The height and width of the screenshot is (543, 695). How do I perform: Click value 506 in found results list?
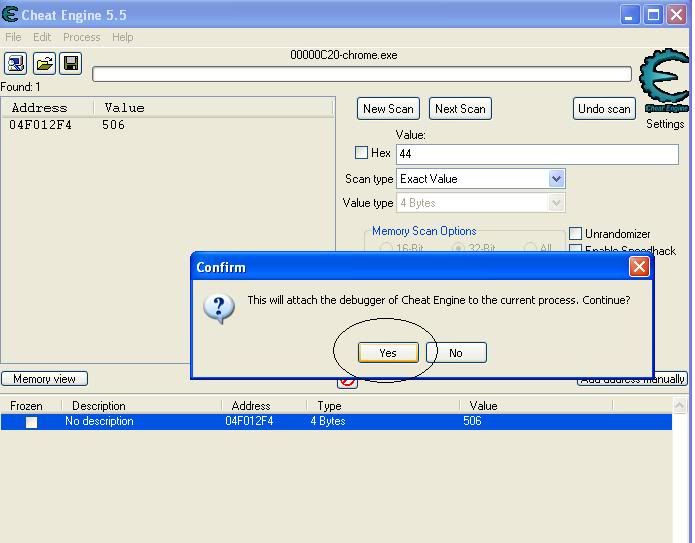113,125
